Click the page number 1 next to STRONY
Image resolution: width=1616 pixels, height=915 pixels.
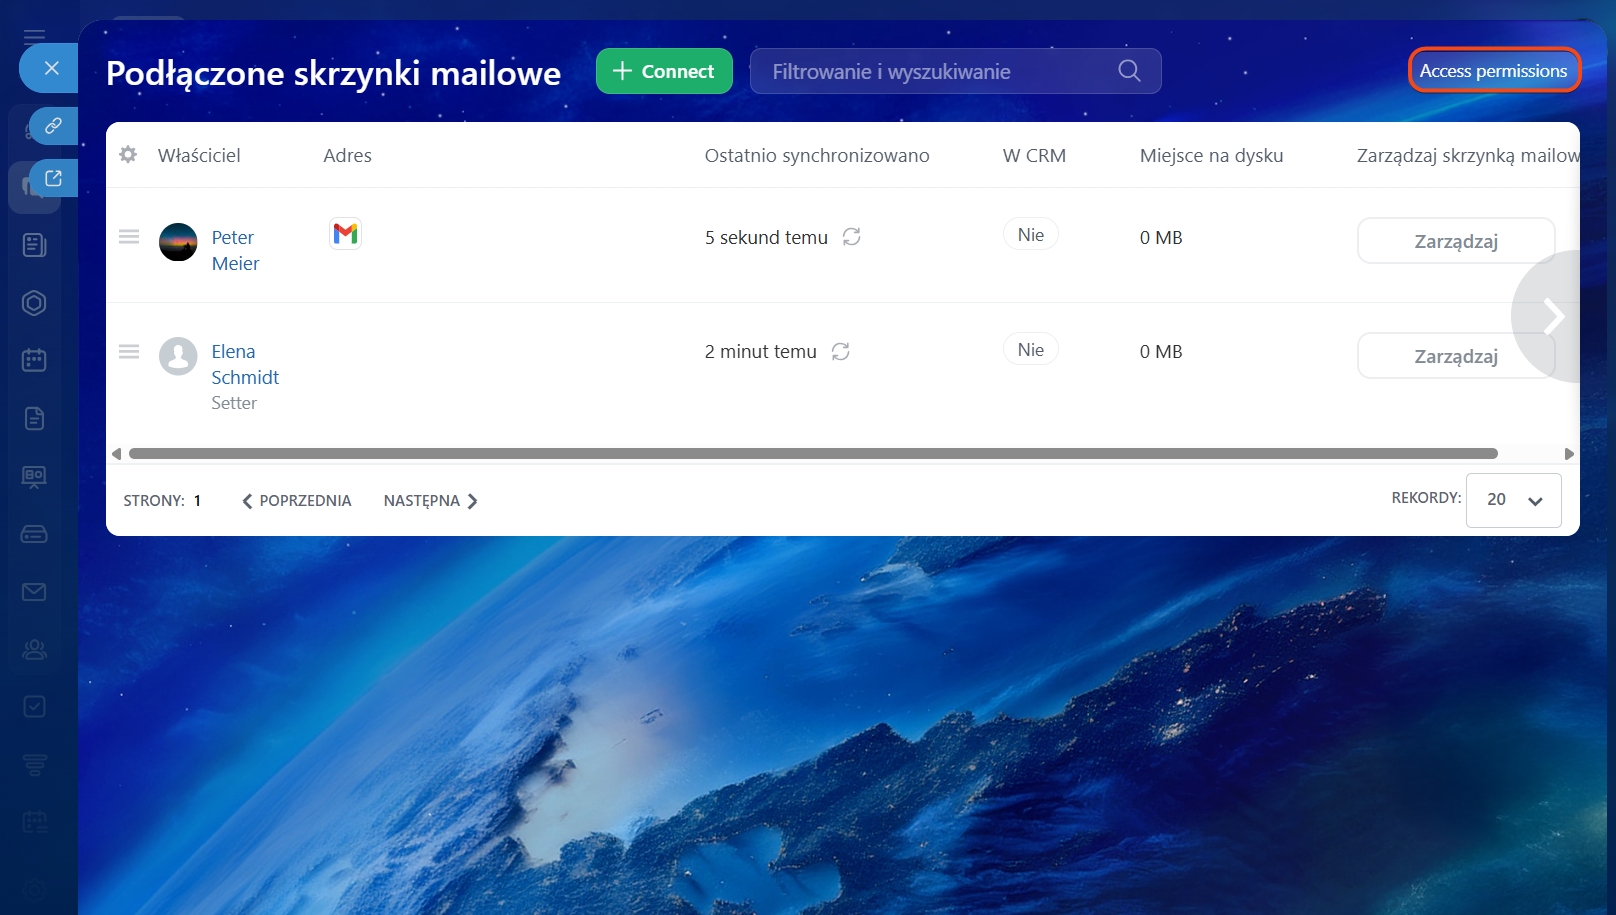click(x=198, y=501)
